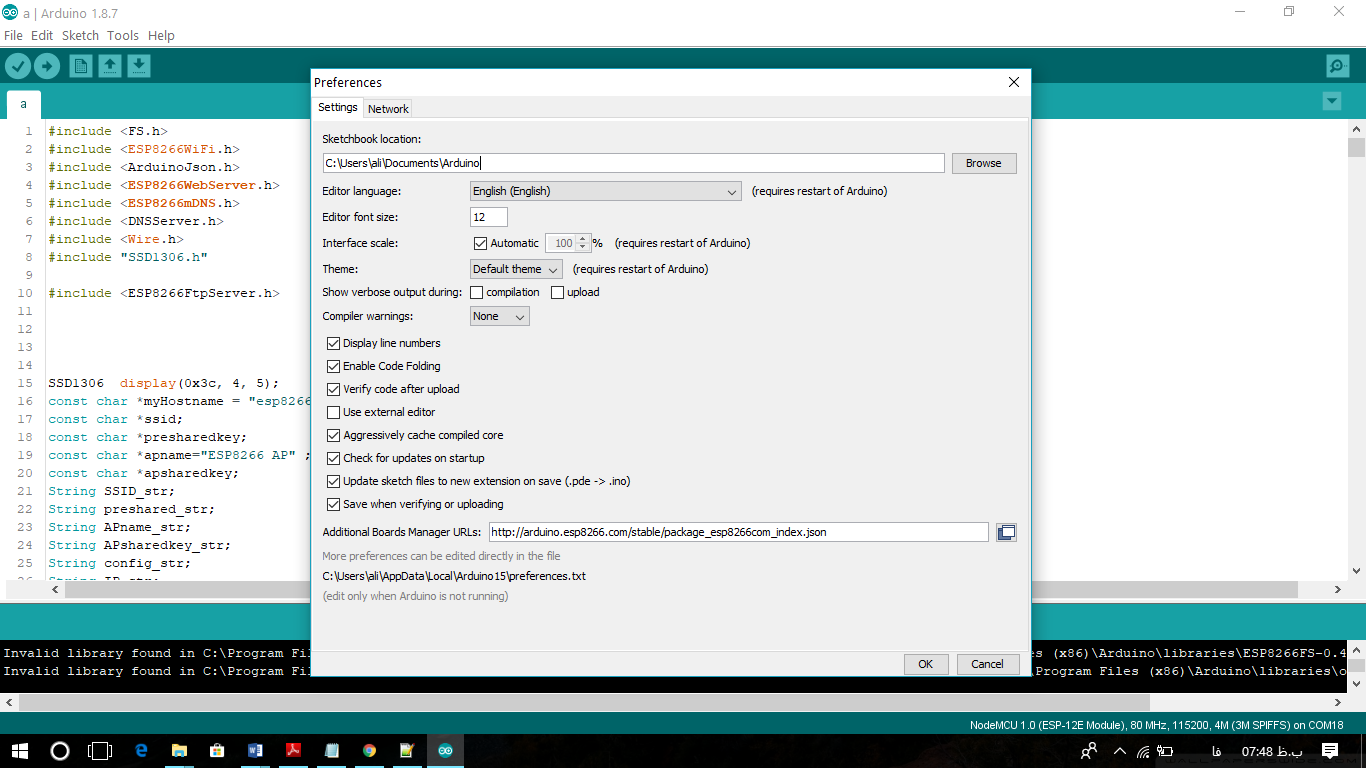The width and height of the screenshot is (1366, 768).
Task: Save the sketch with the down-arrow icon
Action: tap(139, 66)
